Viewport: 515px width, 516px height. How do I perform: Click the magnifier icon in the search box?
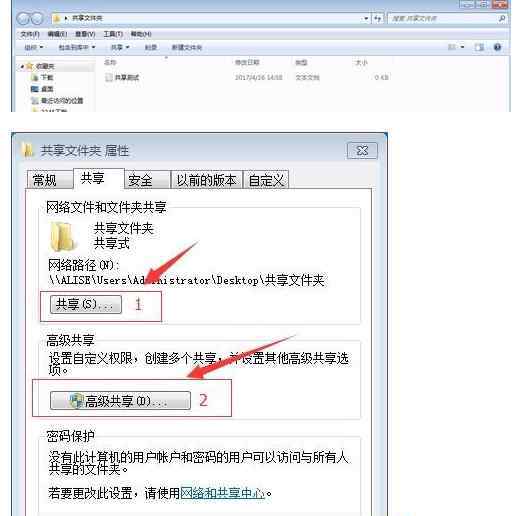coord(502,18)
